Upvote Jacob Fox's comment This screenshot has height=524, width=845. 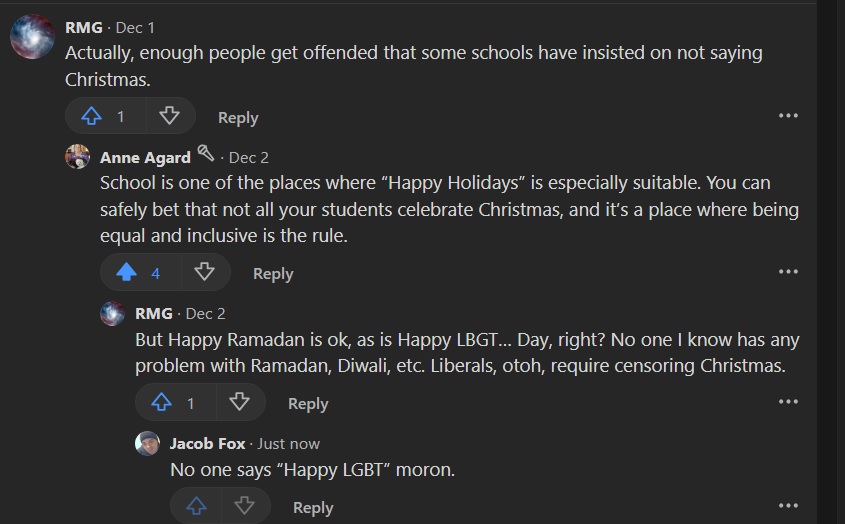pyautogui.click(x=197, y=507)
